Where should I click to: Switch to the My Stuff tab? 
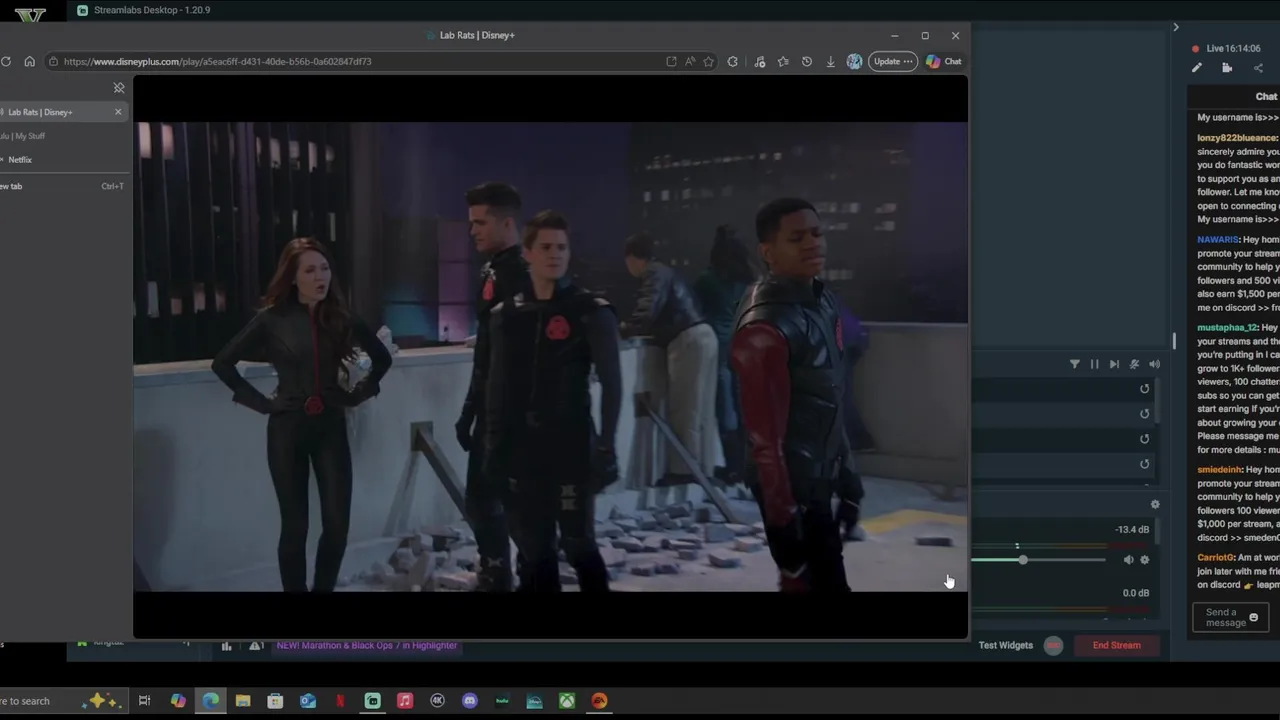coord(62,136)
